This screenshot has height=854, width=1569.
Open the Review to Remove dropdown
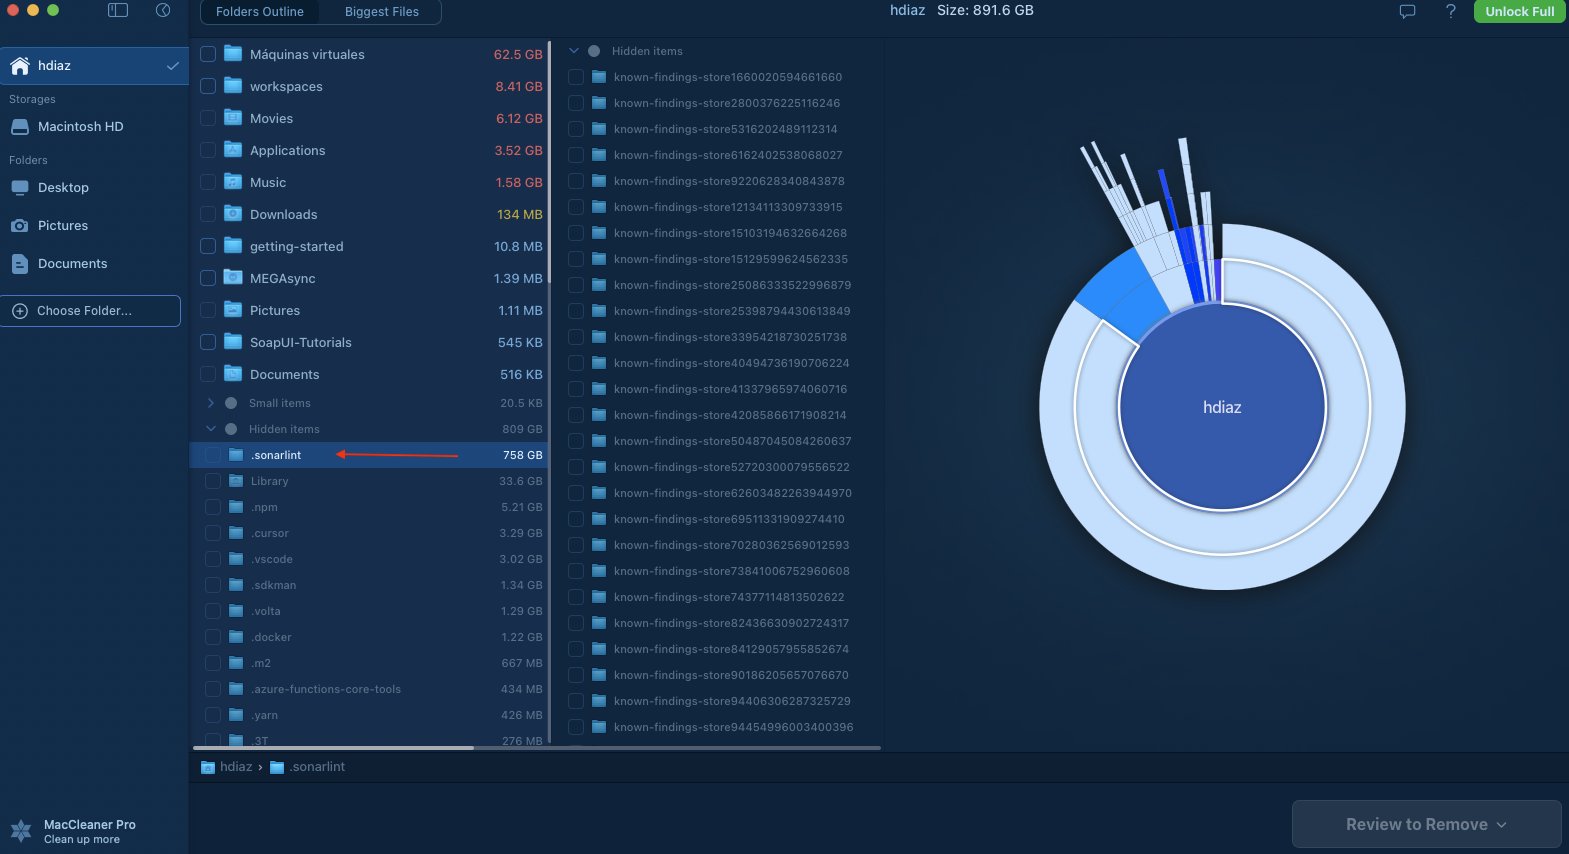click(x=1426, y=824)
